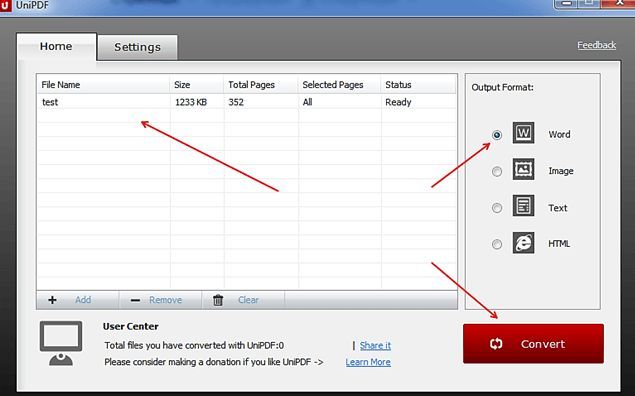Image resolution: width=635 pixels, height=396 pixels.
Task: Click the Image format icon
Action: click(523, 169)
